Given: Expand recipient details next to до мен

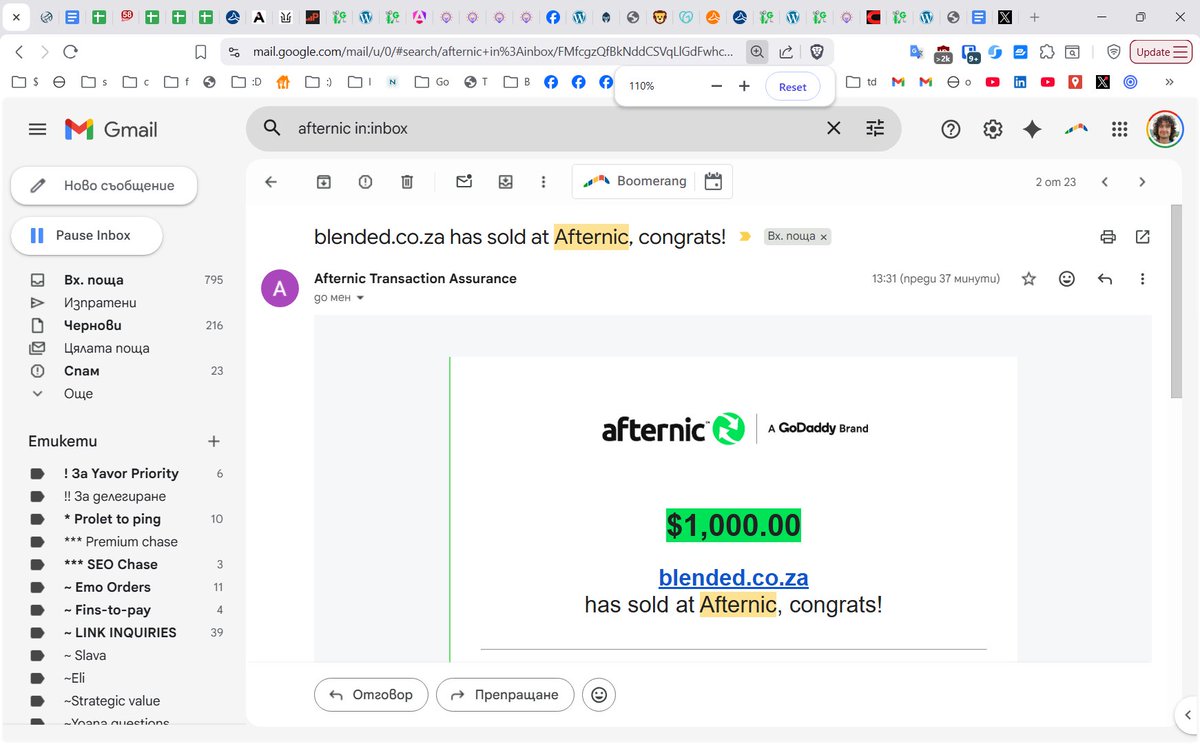Looking at the screenshot, I should tap(361, 298).
